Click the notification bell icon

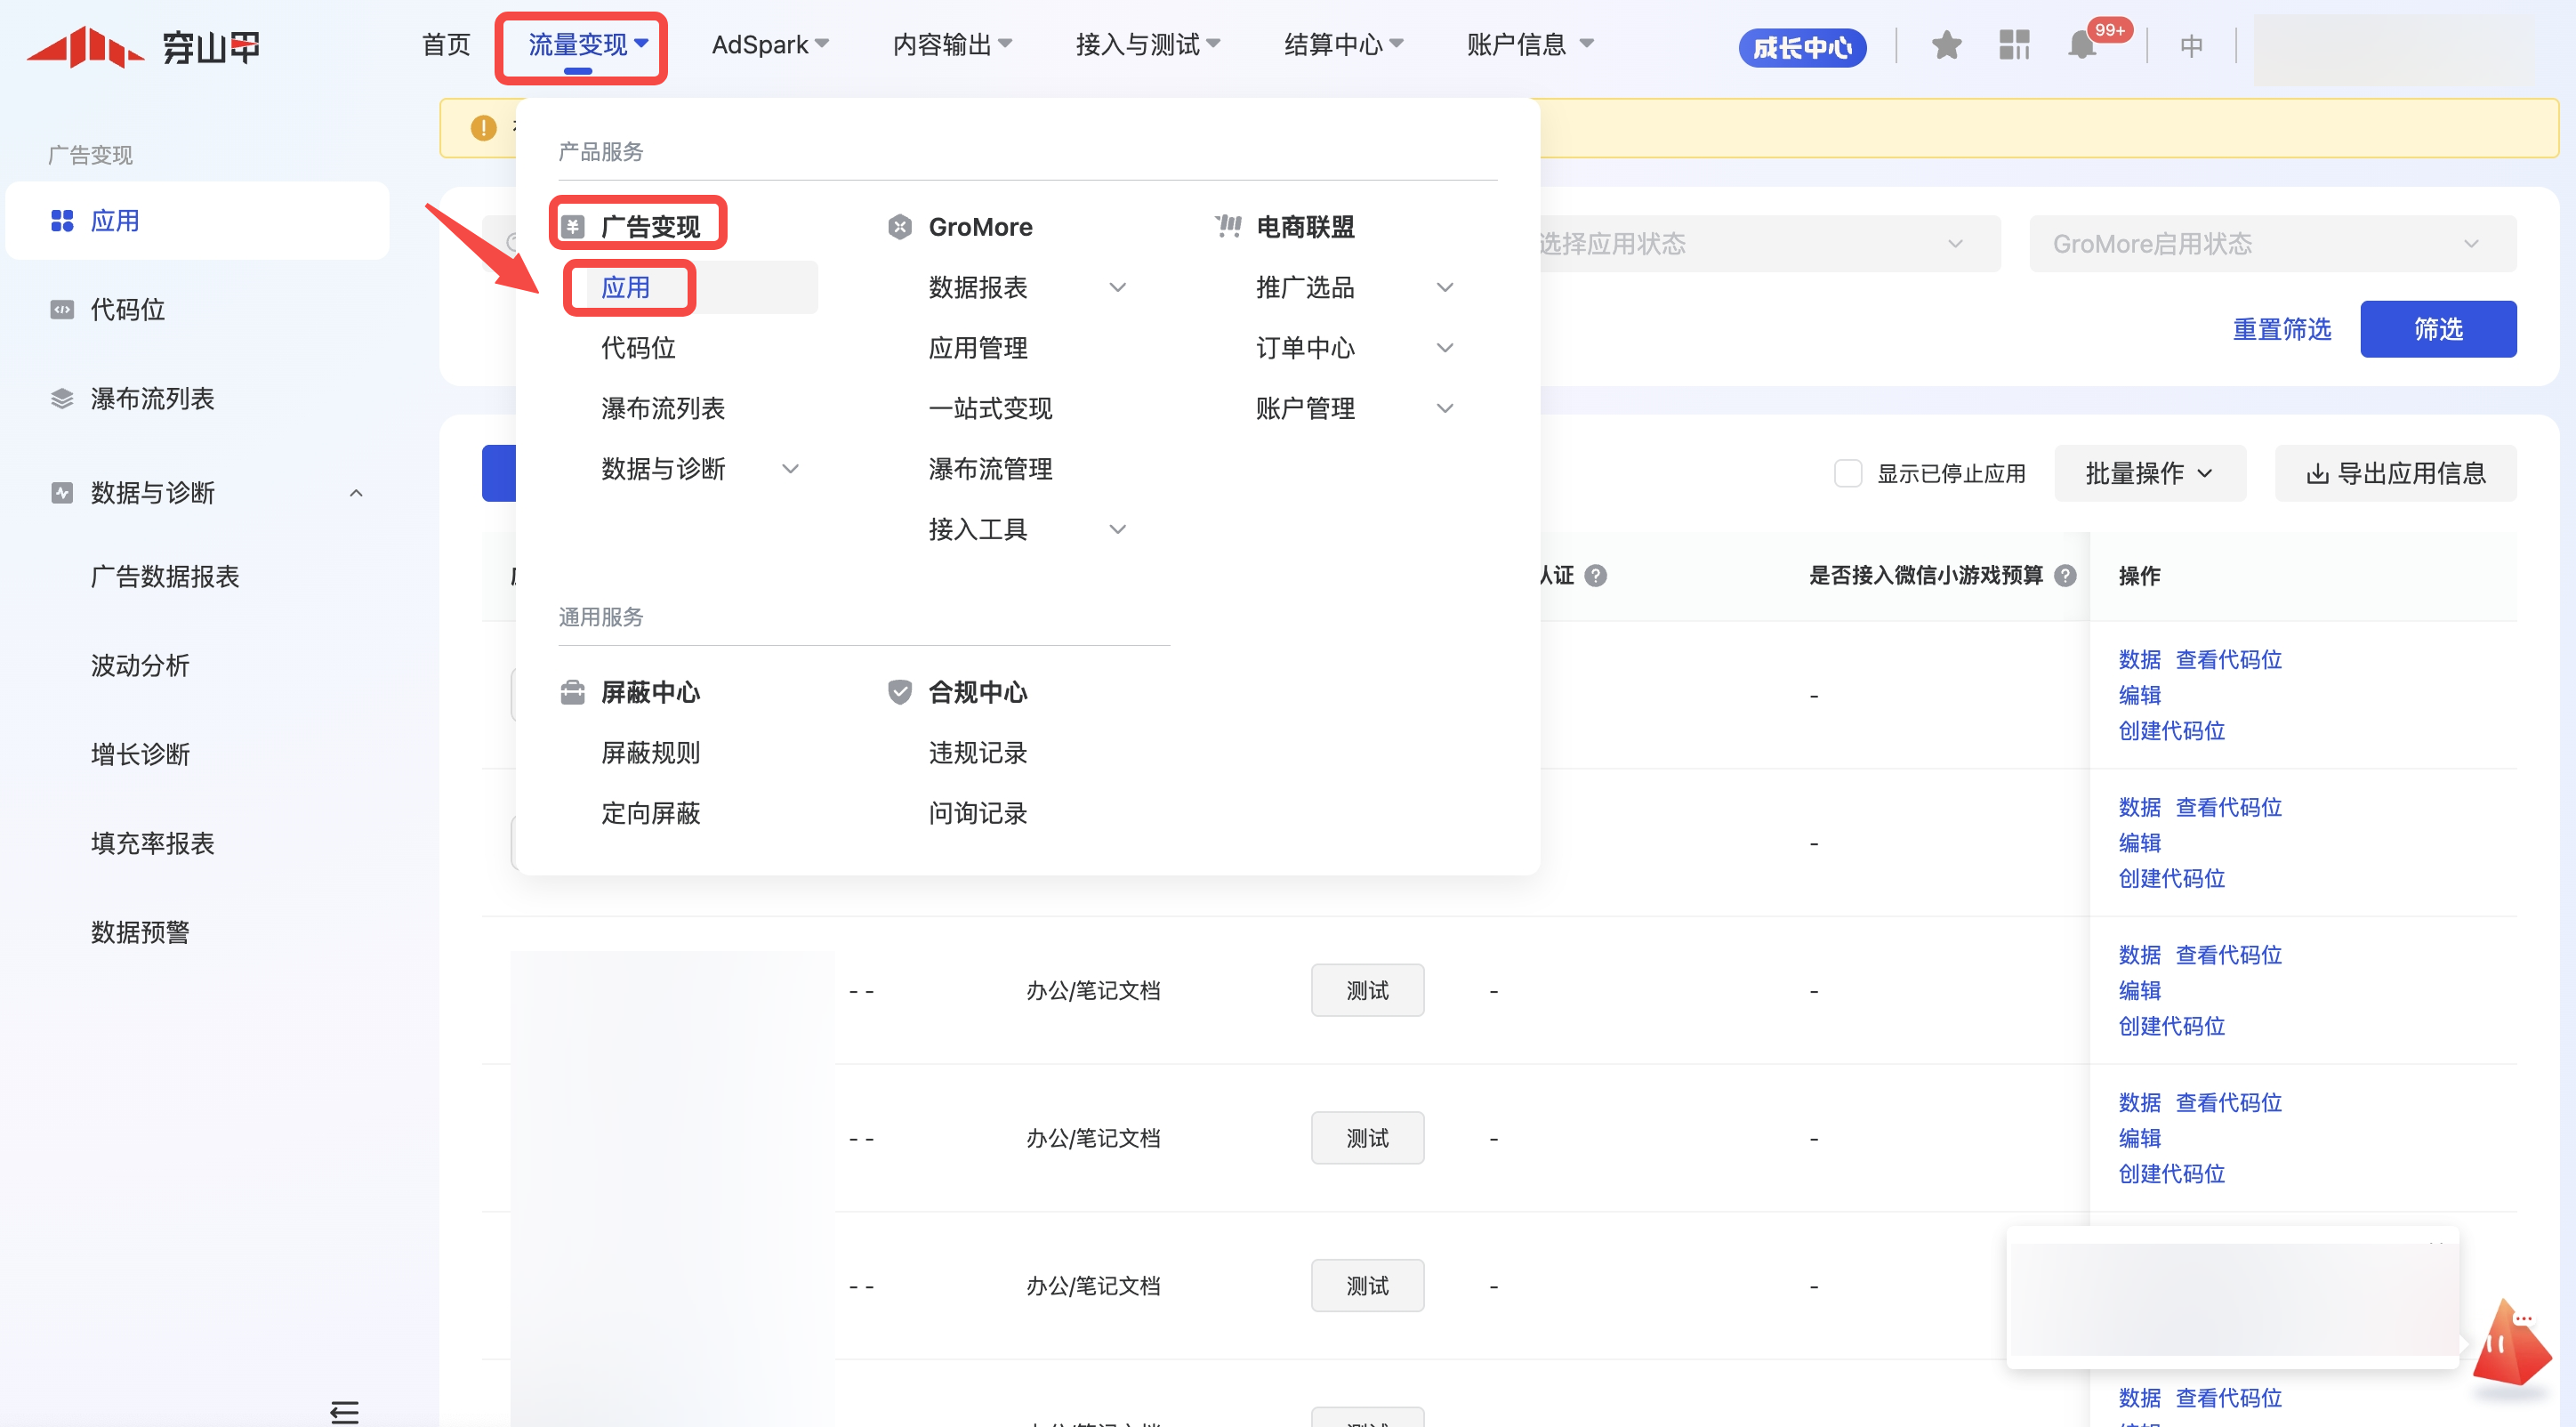click(x=2083, y=46)
